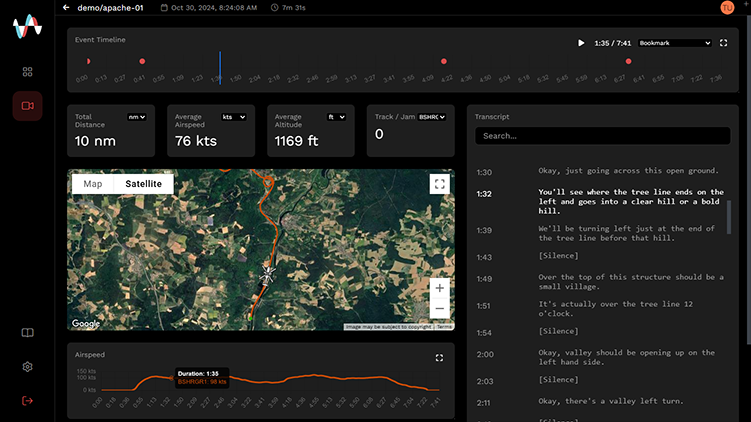751x422 pixels.
Task: Change Average Airspeed unit dropdown (kts)
Action: point(234,117)
